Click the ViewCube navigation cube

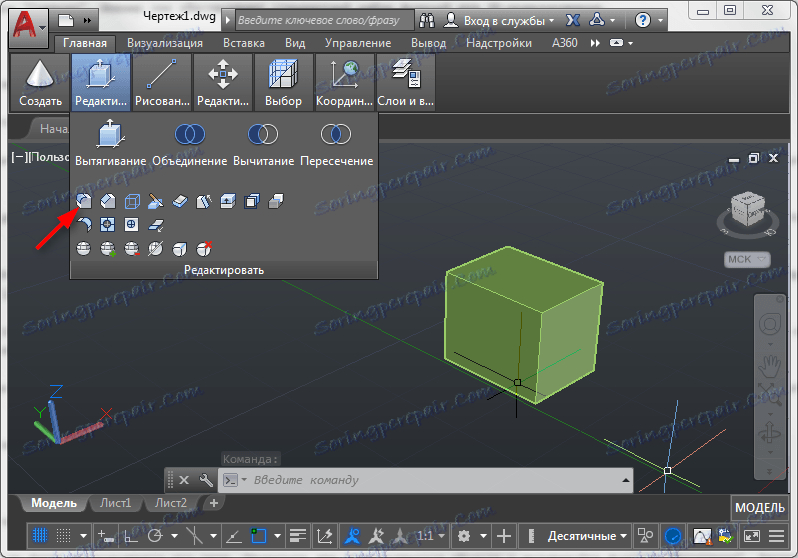pyautogui.click(x=747, y=211)
